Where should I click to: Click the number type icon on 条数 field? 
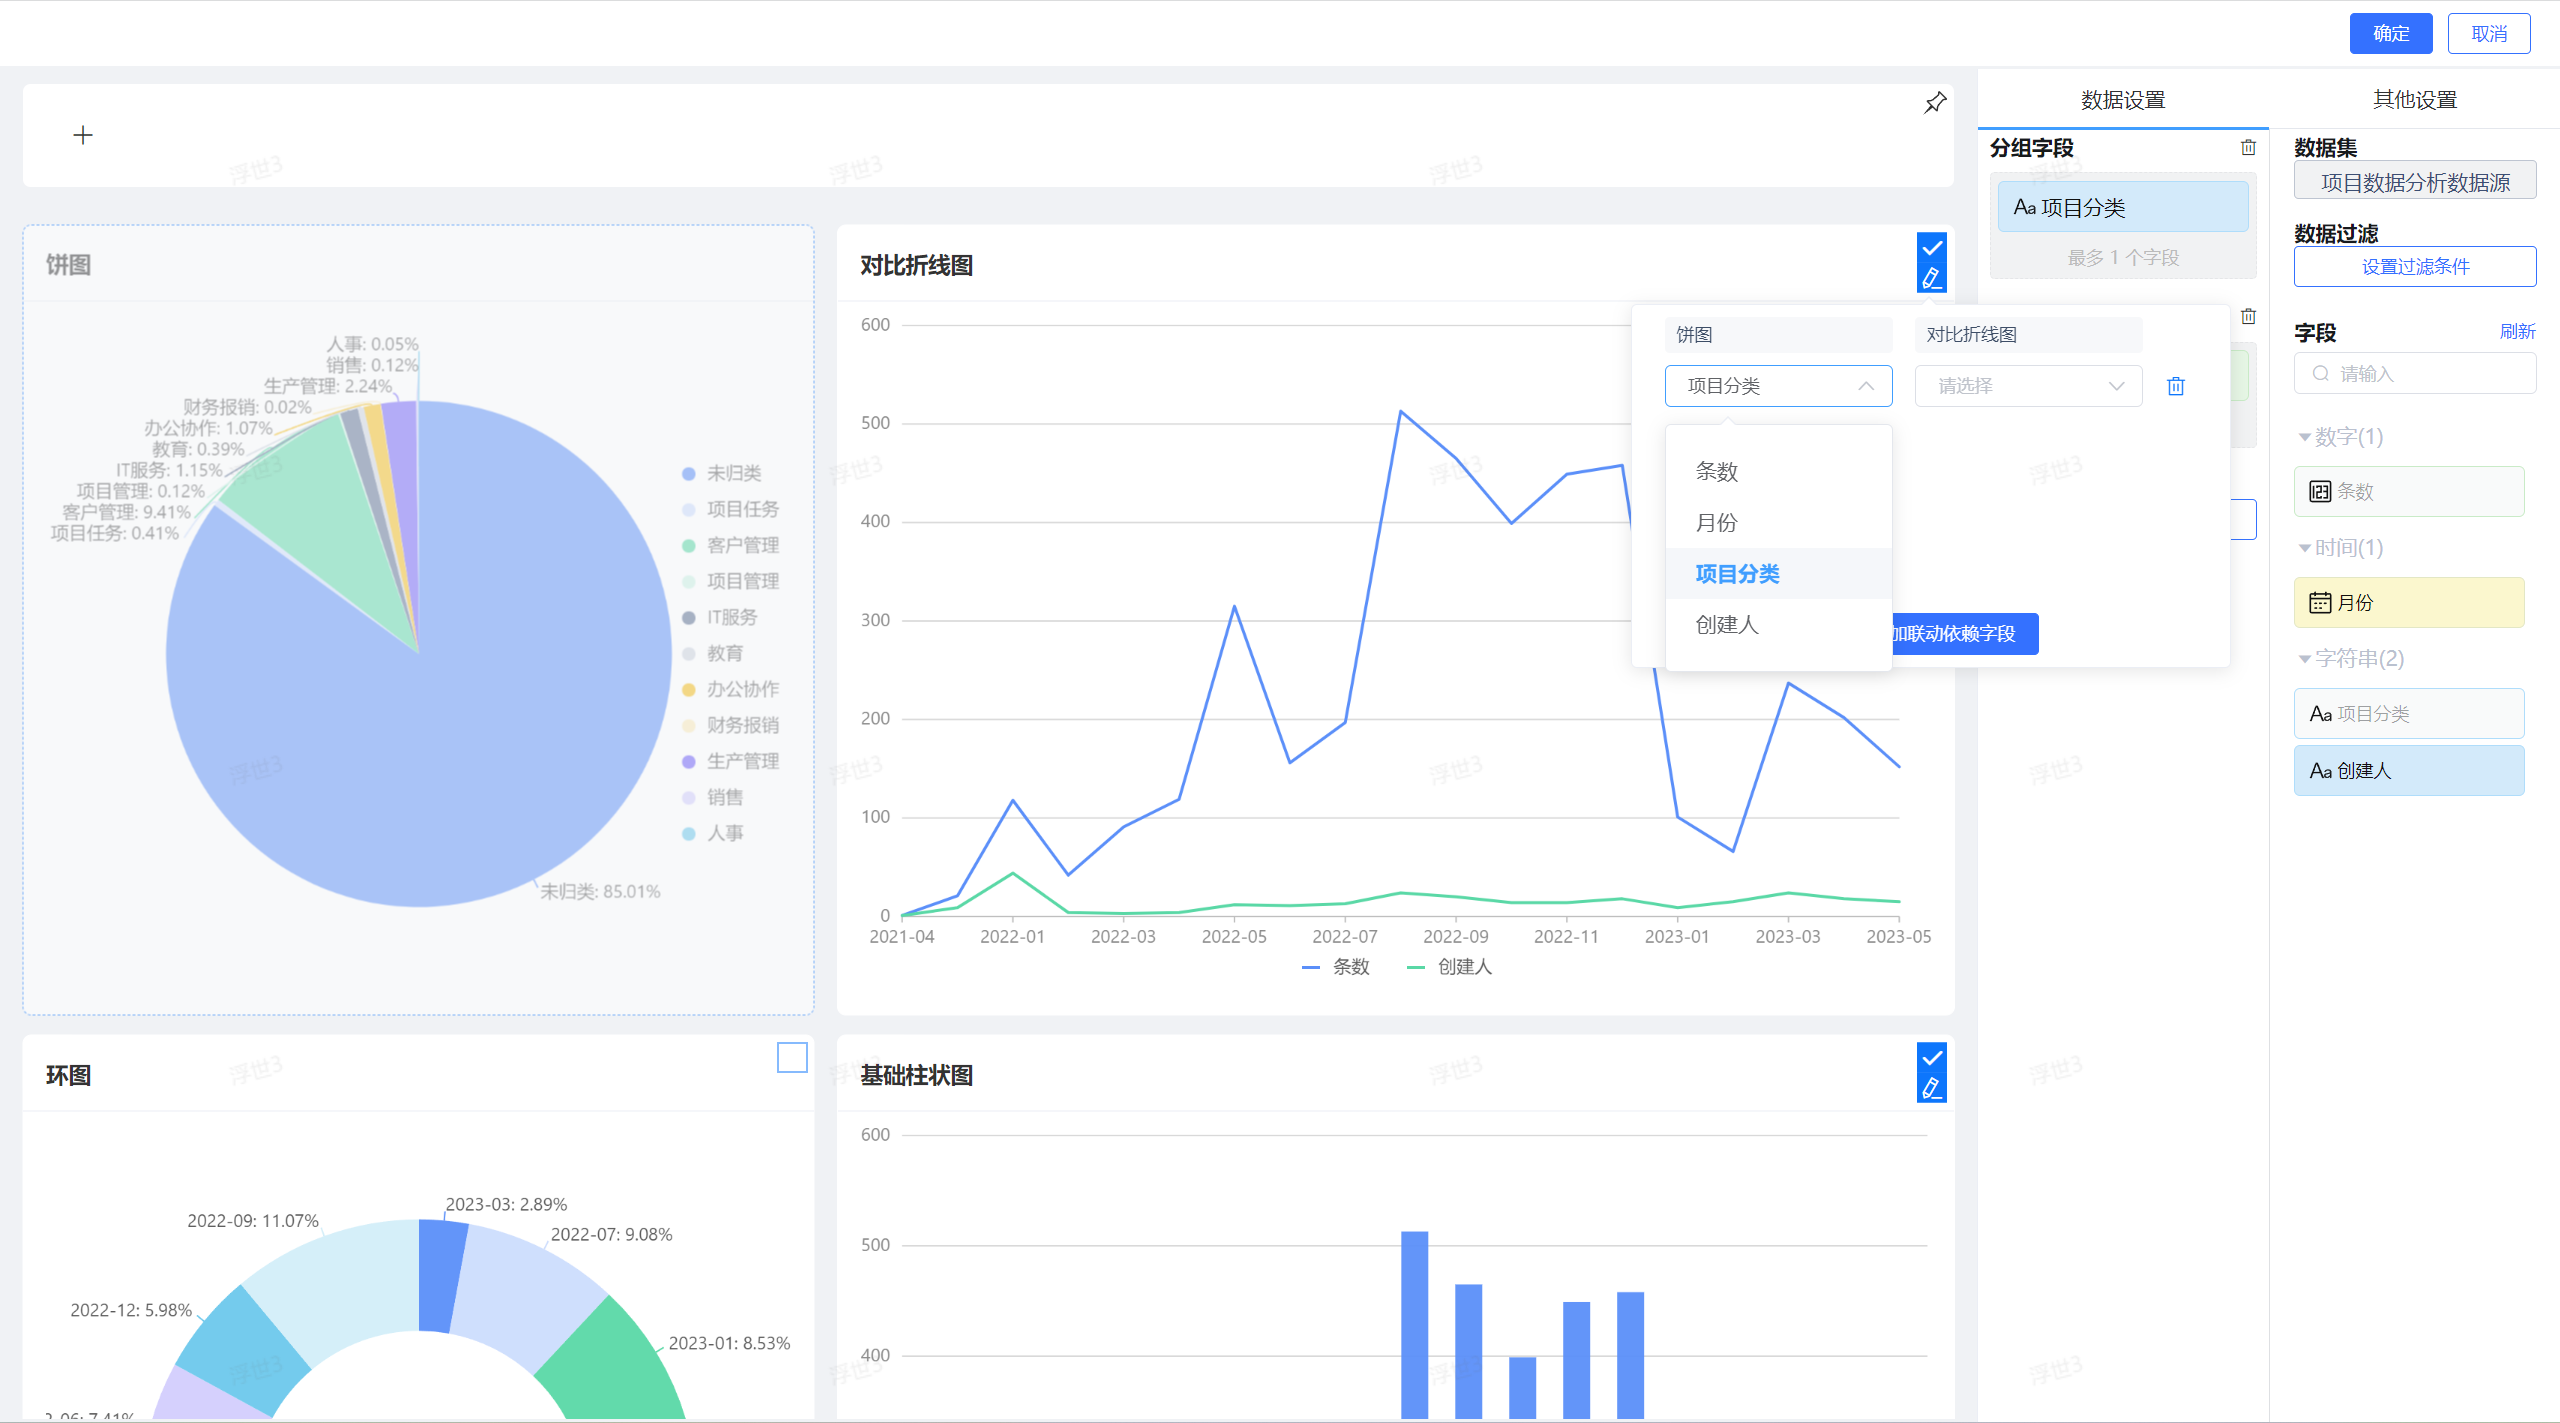coord(2320,492)
